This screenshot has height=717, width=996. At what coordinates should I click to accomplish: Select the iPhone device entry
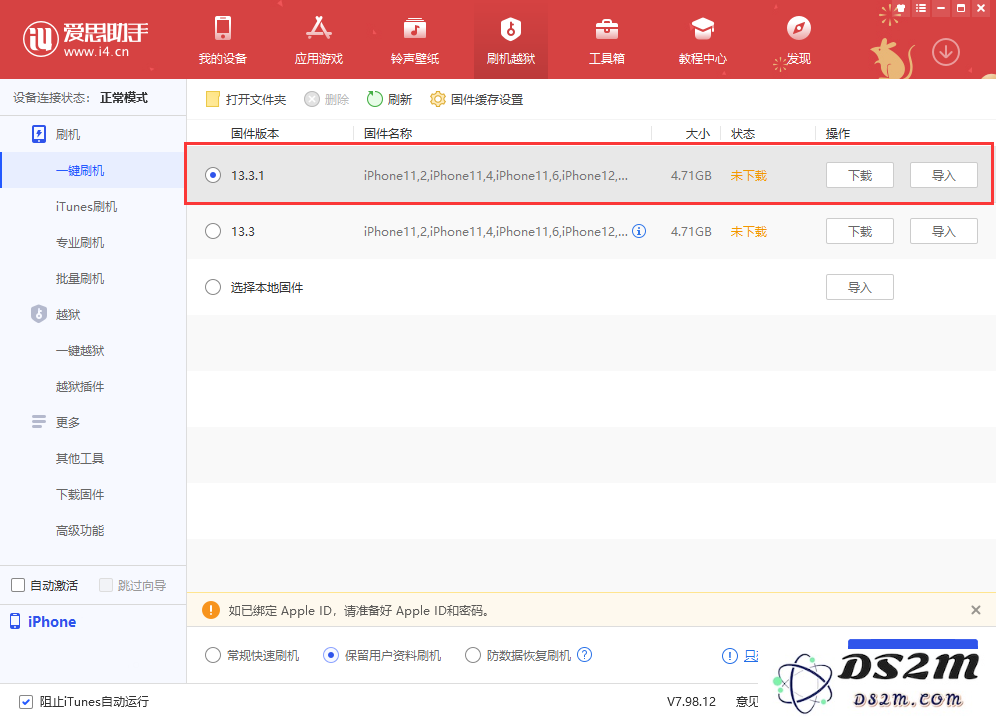pos(43,622)
